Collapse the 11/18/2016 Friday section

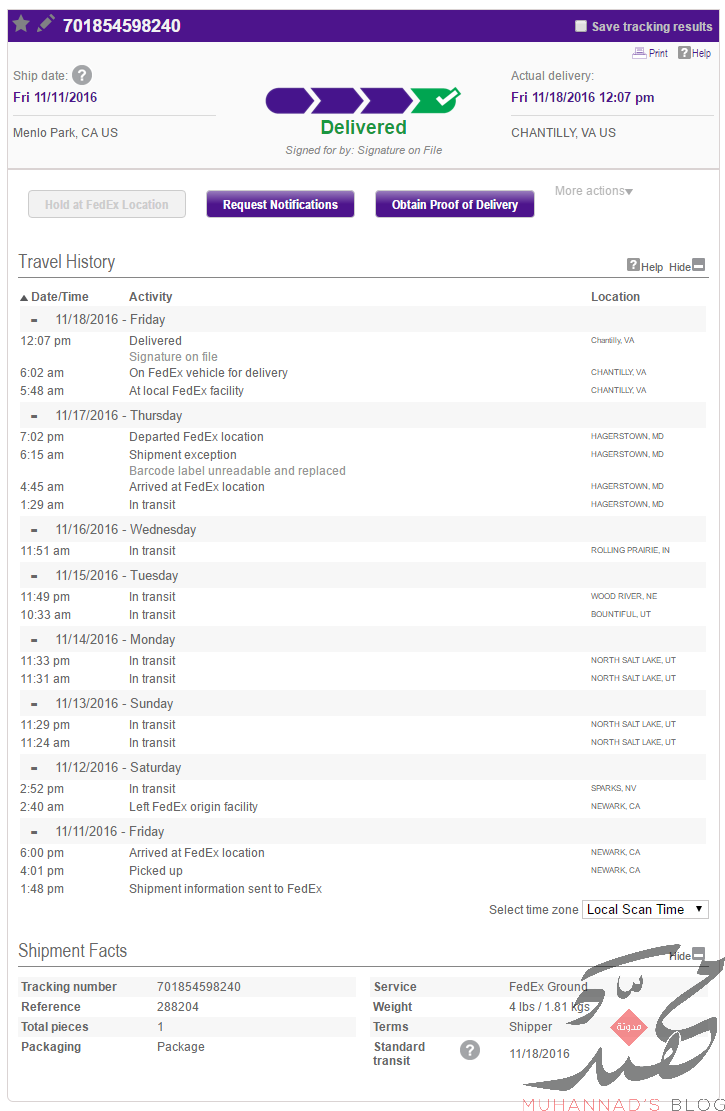click(x=34, y=320)
